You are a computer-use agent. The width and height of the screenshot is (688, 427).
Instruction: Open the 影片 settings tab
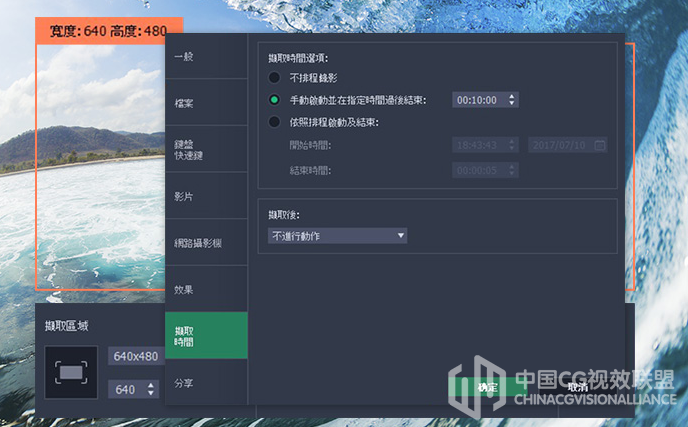[x=206, y=196]
